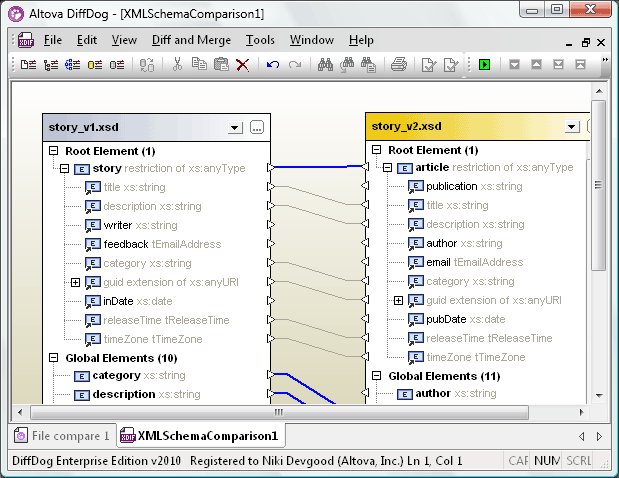Screen dimensions: 619x478
Task: Click the vertical scrollbar thumb
Action: 599,185
